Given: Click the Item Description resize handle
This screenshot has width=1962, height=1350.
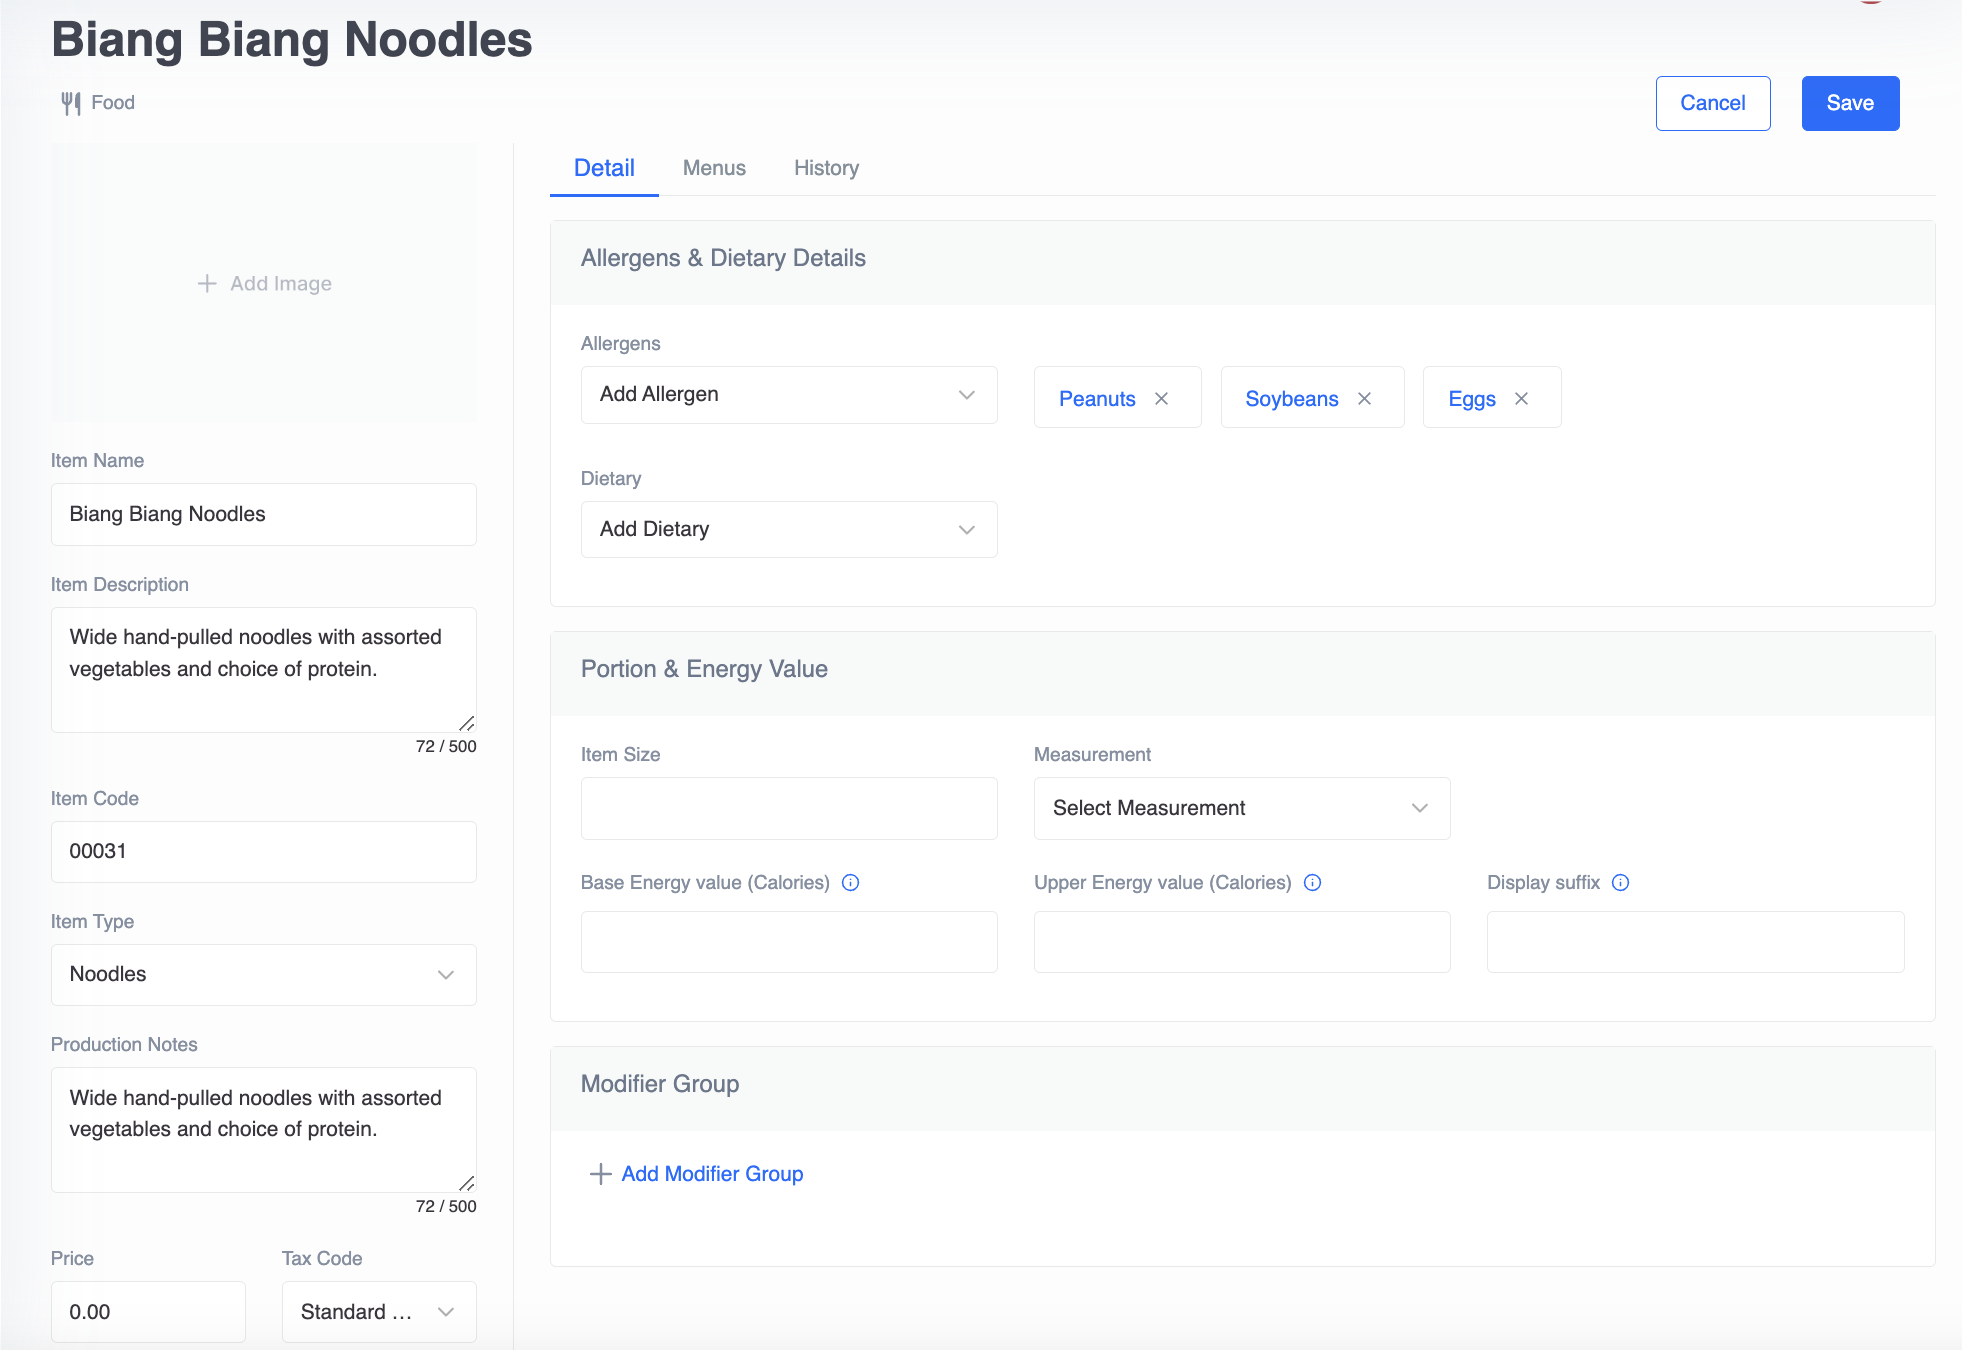Looking at the screenshot, I should (467, 723).
